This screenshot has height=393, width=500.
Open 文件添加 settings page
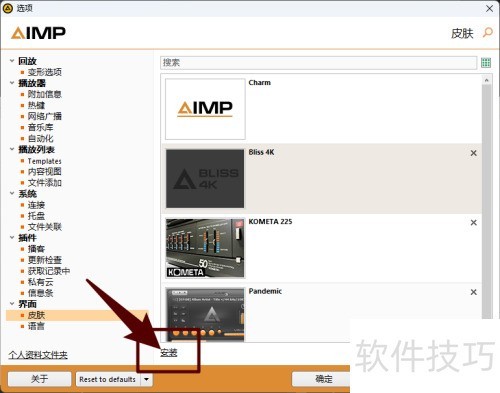coord(44,183)
